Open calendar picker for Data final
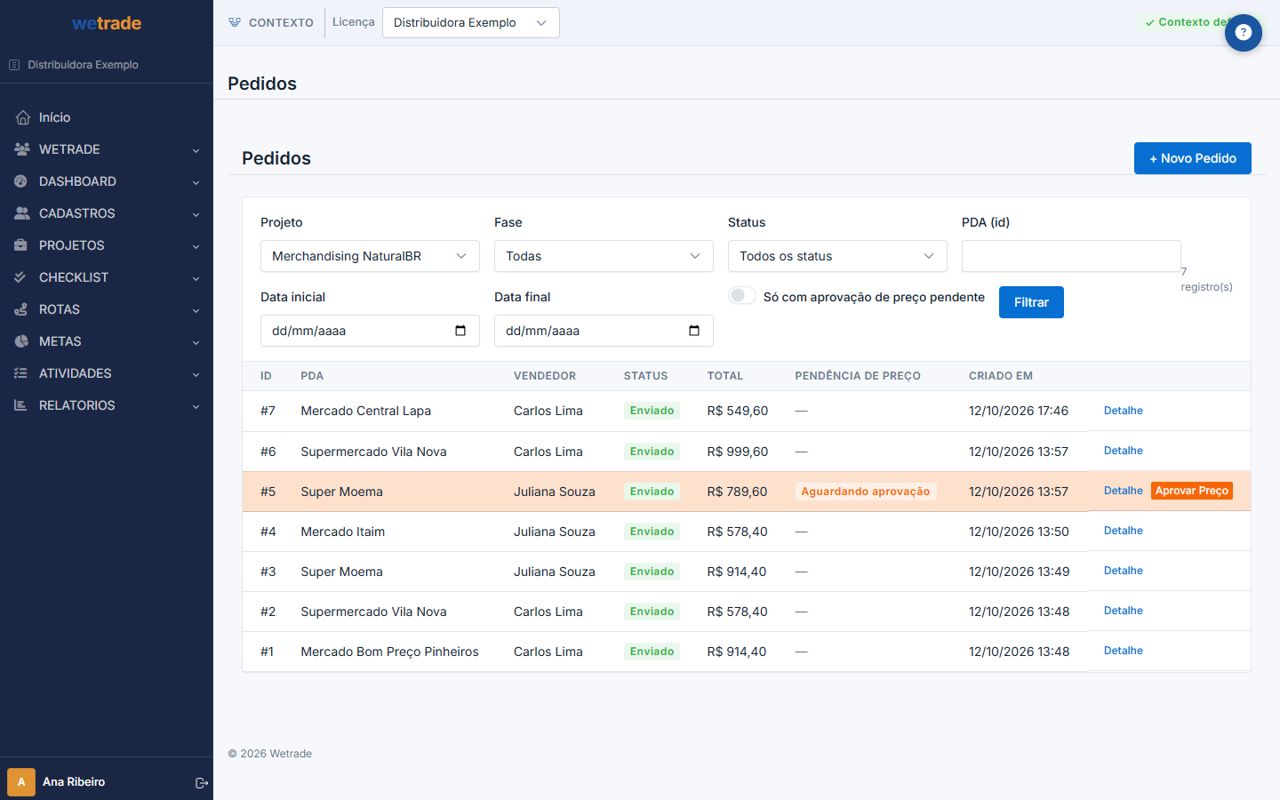Viewport: 1280px width, 800px height. (694, 331)
